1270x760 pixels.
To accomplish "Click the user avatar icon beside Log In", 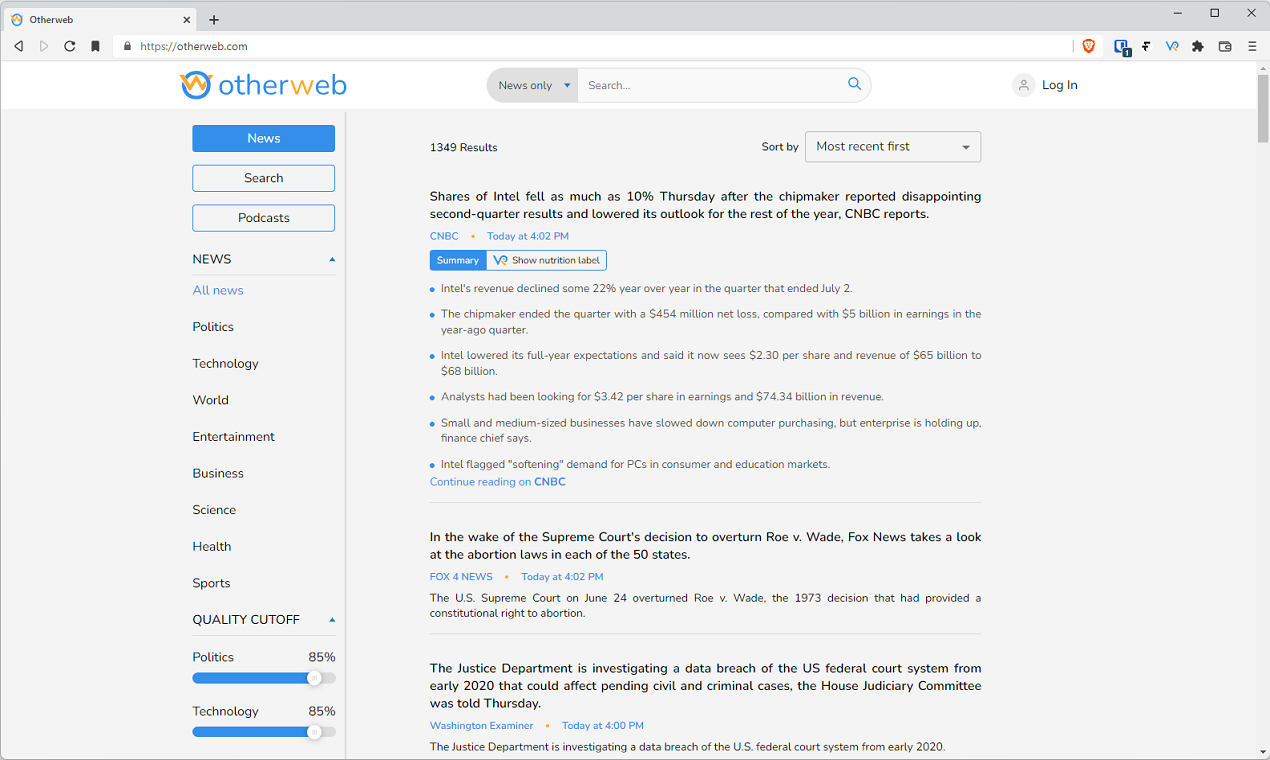I will pyautogui.click(x=1023, y=85).
